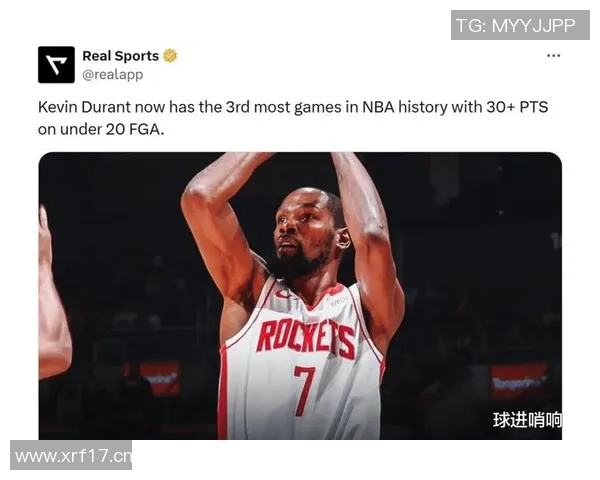Click the TG: MYYJJPP watermark box
The image size is (600, 480).
[x=520, y=25]
